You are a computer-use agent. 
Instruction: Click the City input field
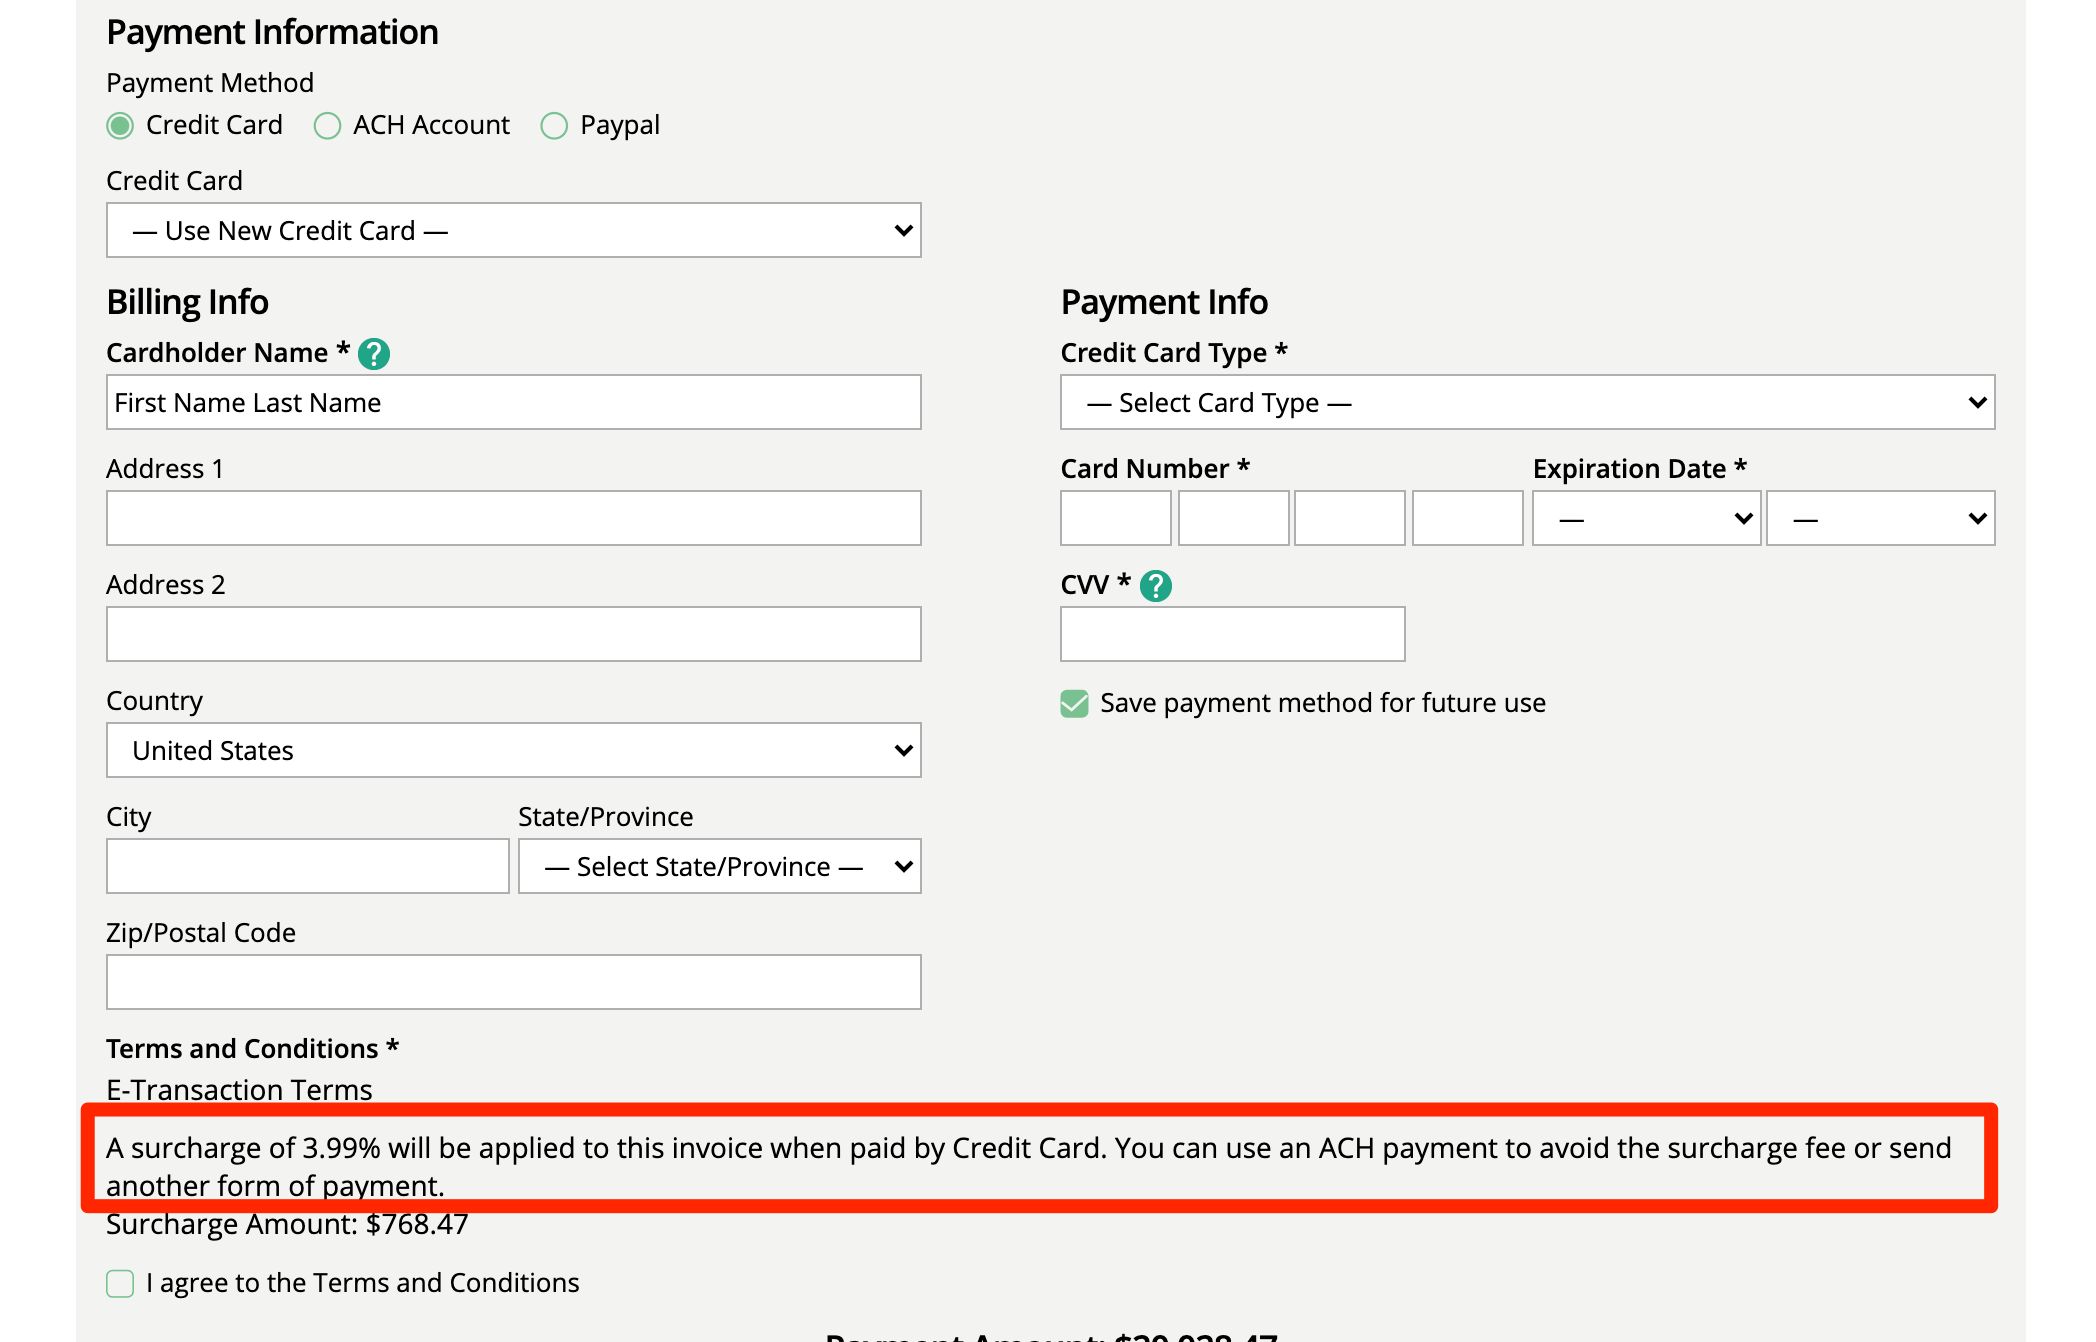(x=307, y=867)
